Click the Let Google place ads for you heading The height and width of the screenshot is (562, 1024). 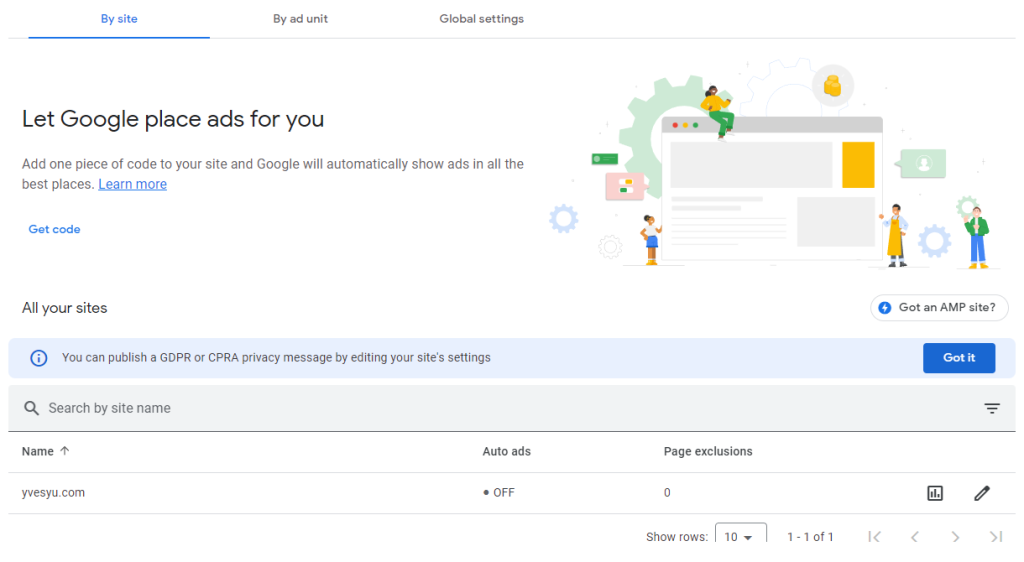coord(173,119)
